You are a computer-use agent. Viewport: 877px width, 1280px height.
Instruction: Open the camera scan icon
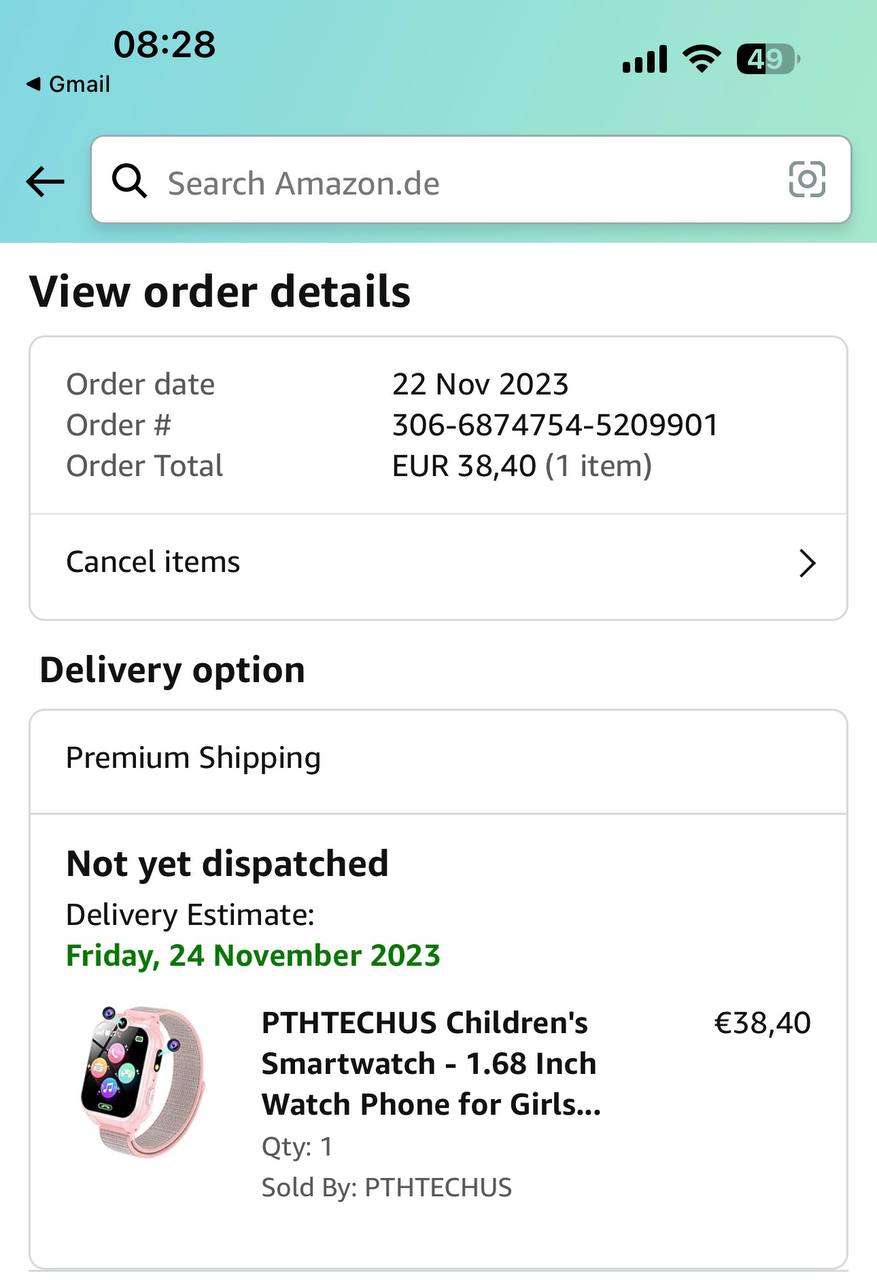(x=807, y=180)
